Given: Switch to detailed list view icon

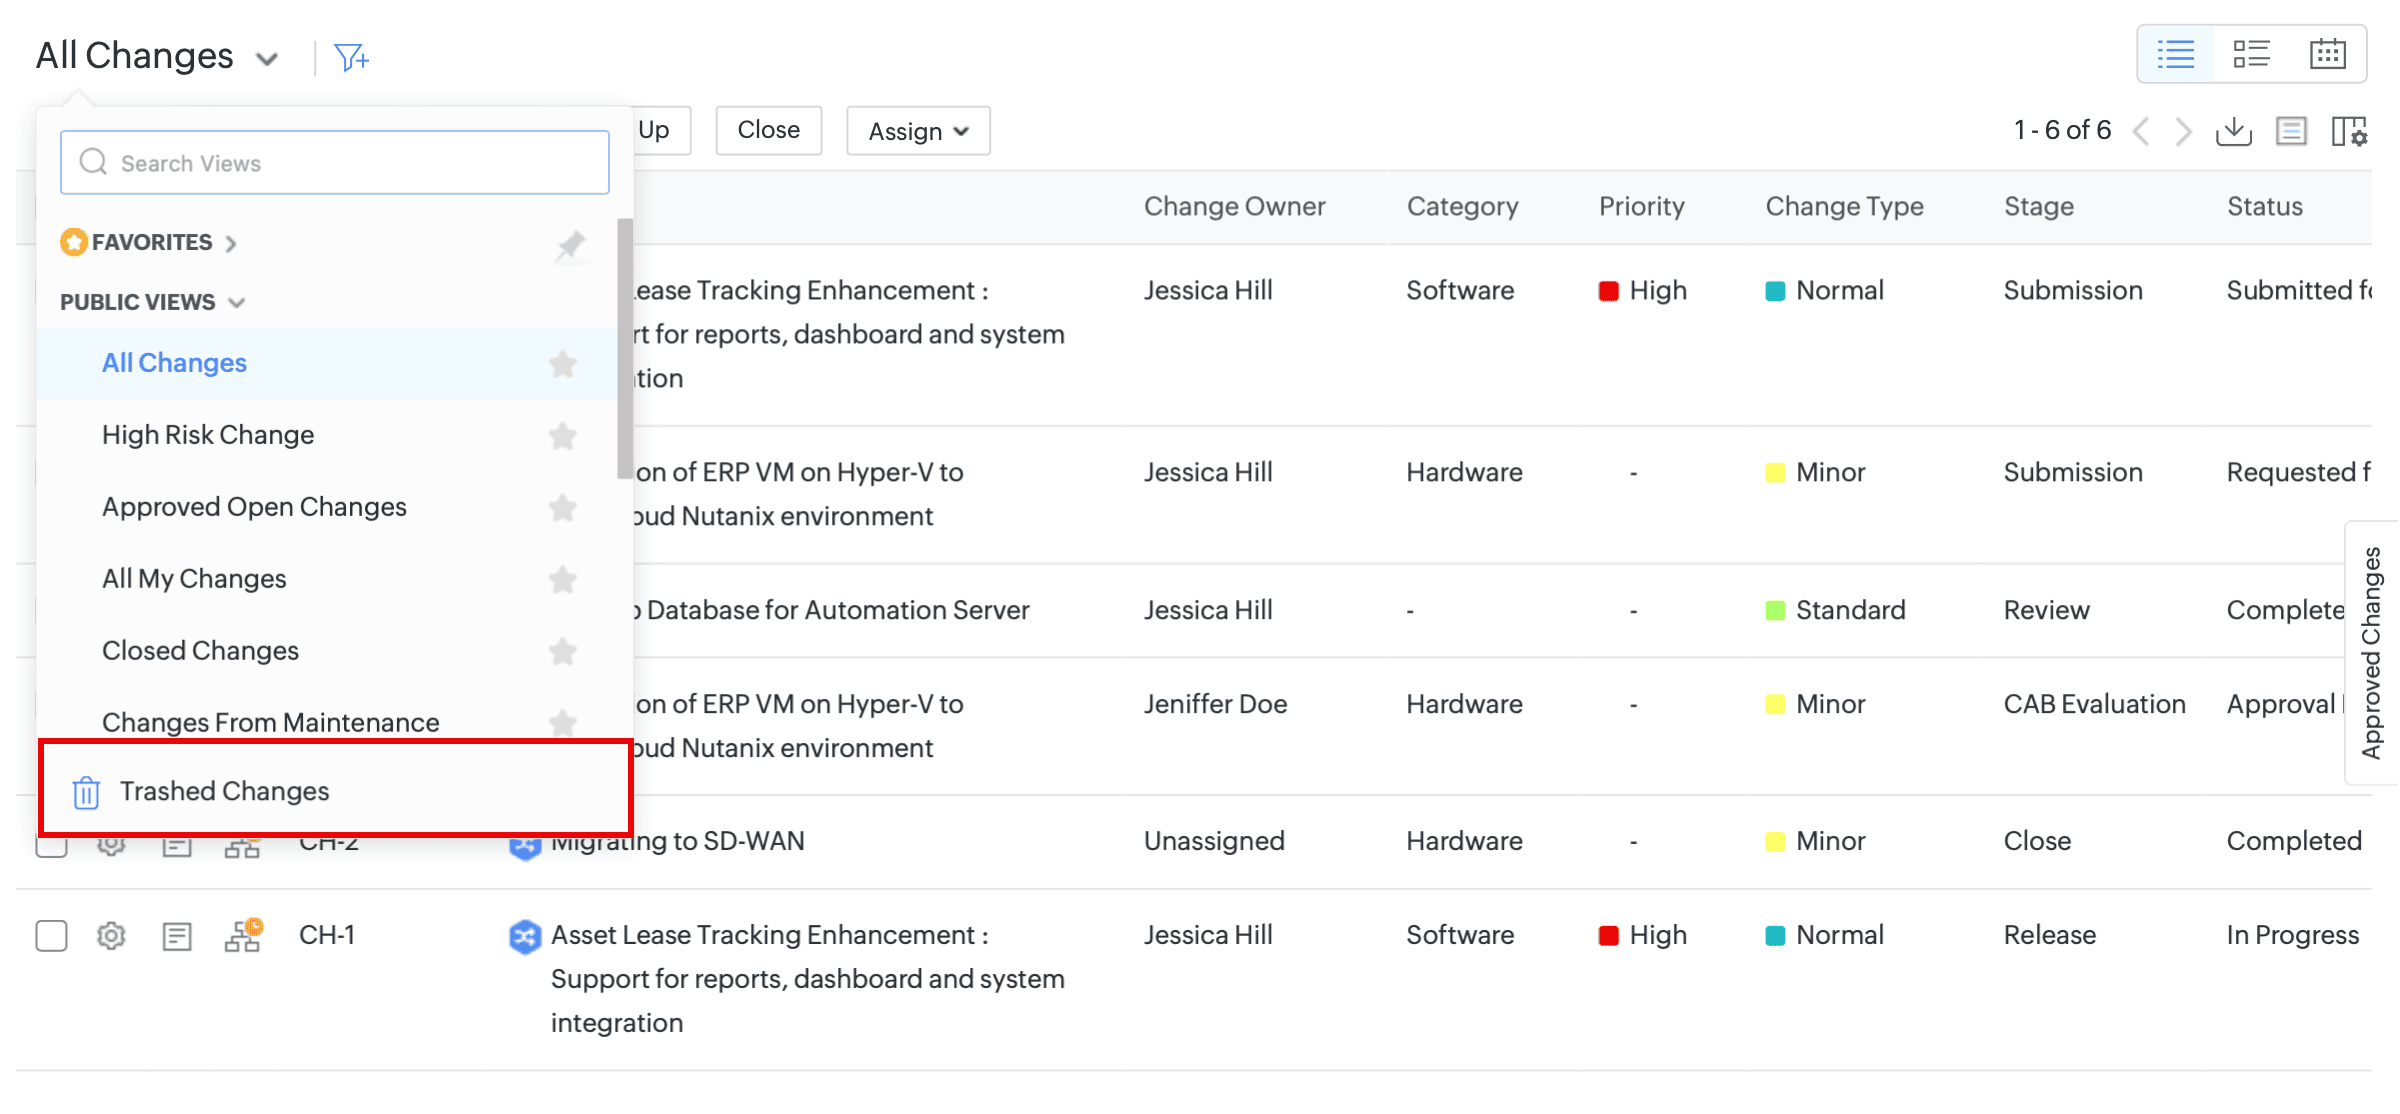Looking at the screenshot, I should click(2252, 54).
